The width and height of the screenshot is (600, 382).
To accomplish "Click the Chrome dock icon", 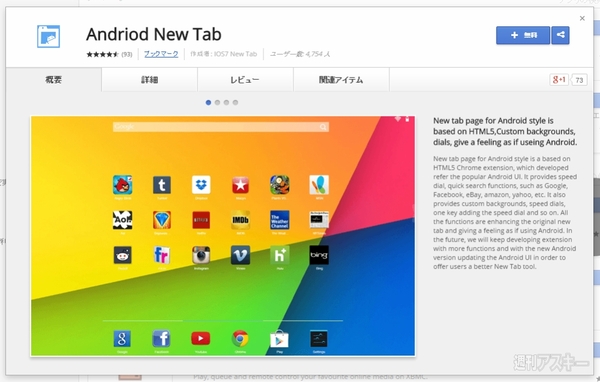I will point(240,339).
